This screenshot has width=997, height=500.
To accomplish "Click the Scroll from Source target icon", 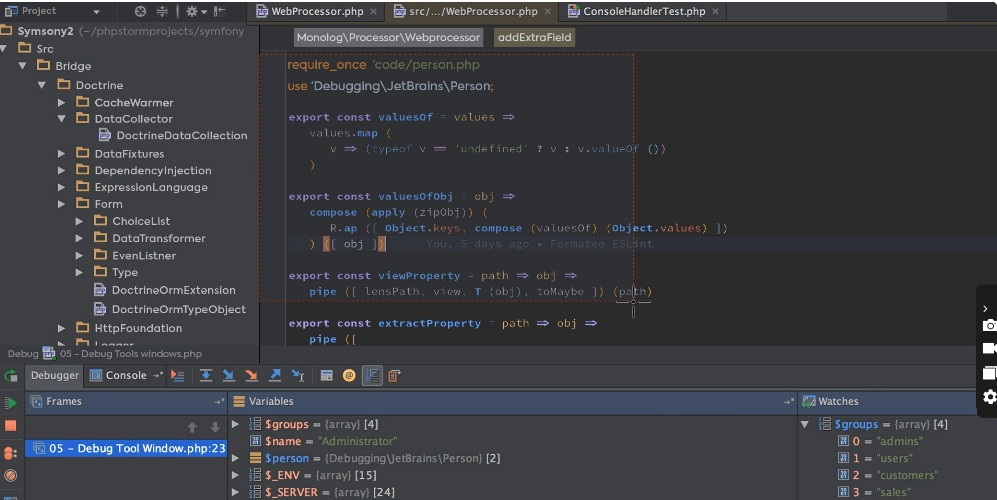I will click(140, 11).
